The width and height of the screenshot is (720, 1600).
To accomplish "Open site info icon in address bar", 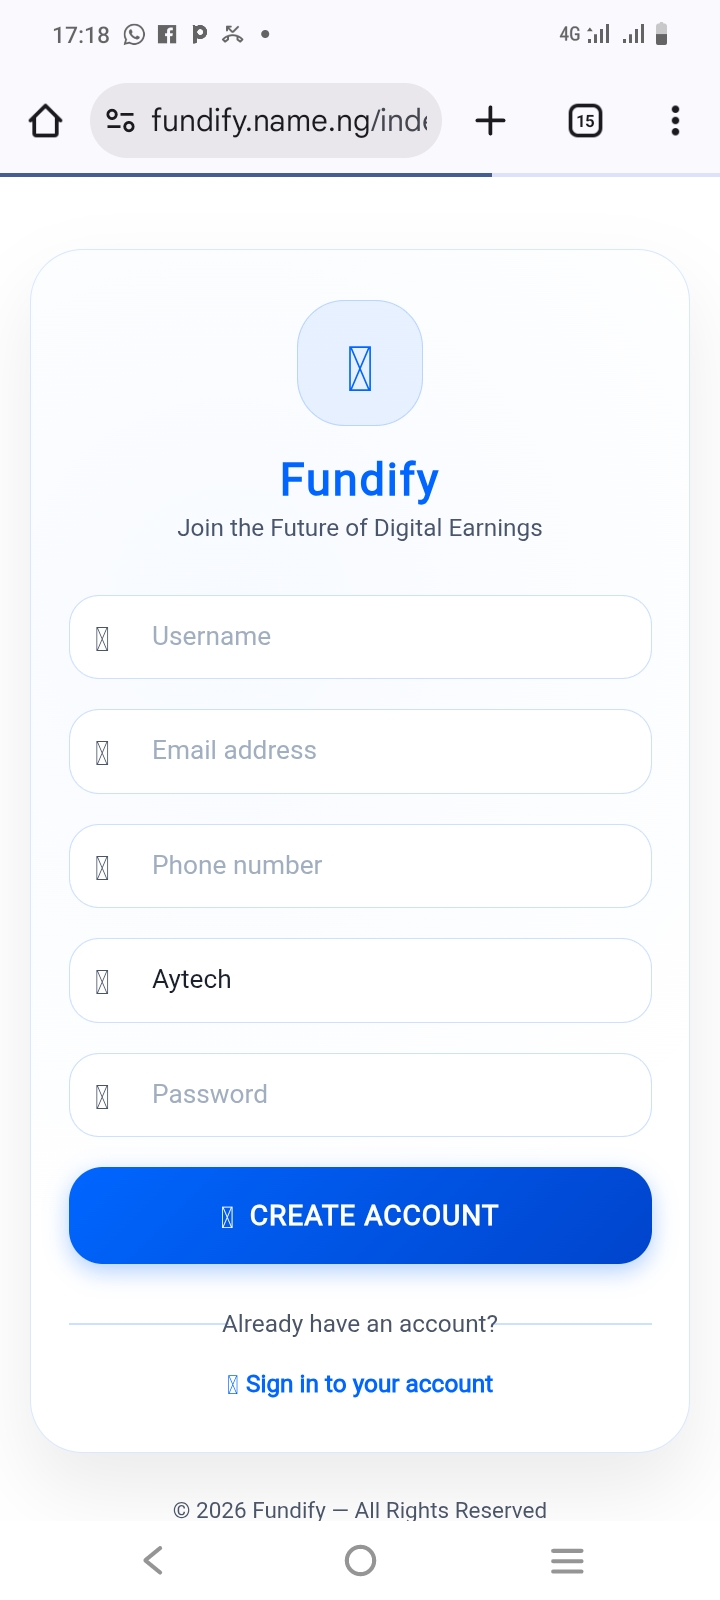I will click(120, 121).
